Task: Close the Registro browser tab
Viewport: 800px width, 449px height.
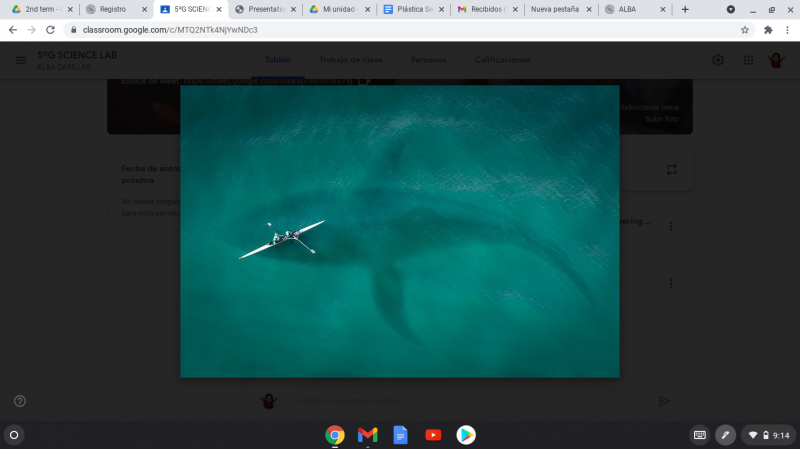Action: [x=144, y=9]
